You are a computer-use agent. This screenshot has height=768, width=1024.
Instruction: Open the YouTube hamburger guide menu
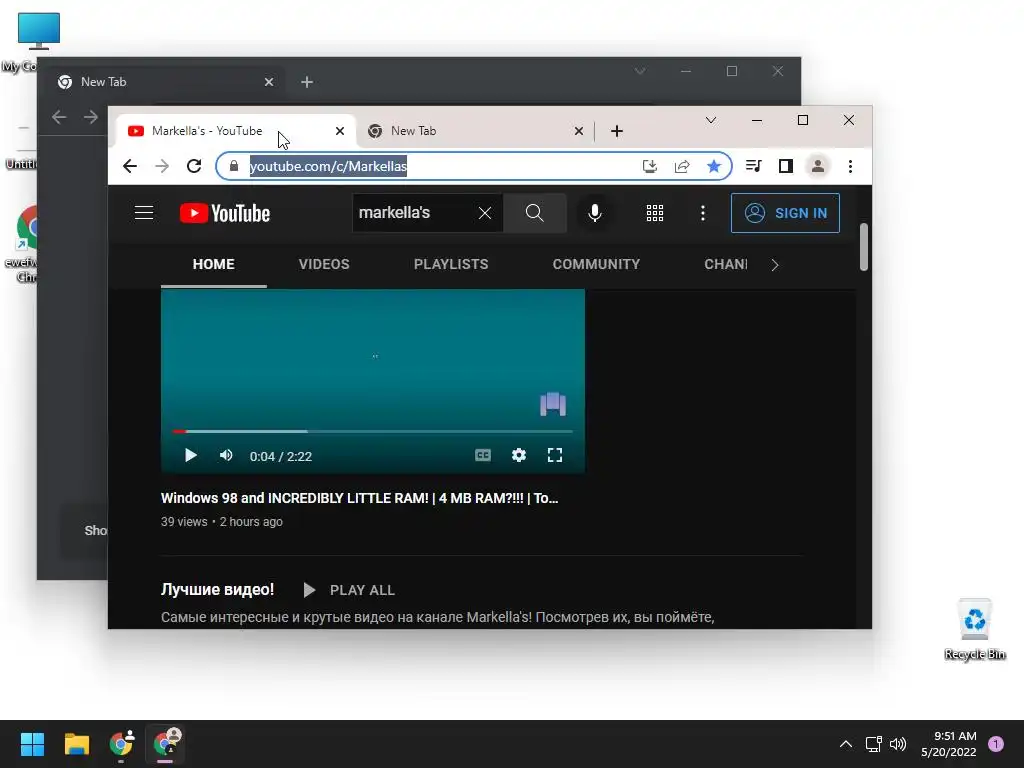coord(144,213)
